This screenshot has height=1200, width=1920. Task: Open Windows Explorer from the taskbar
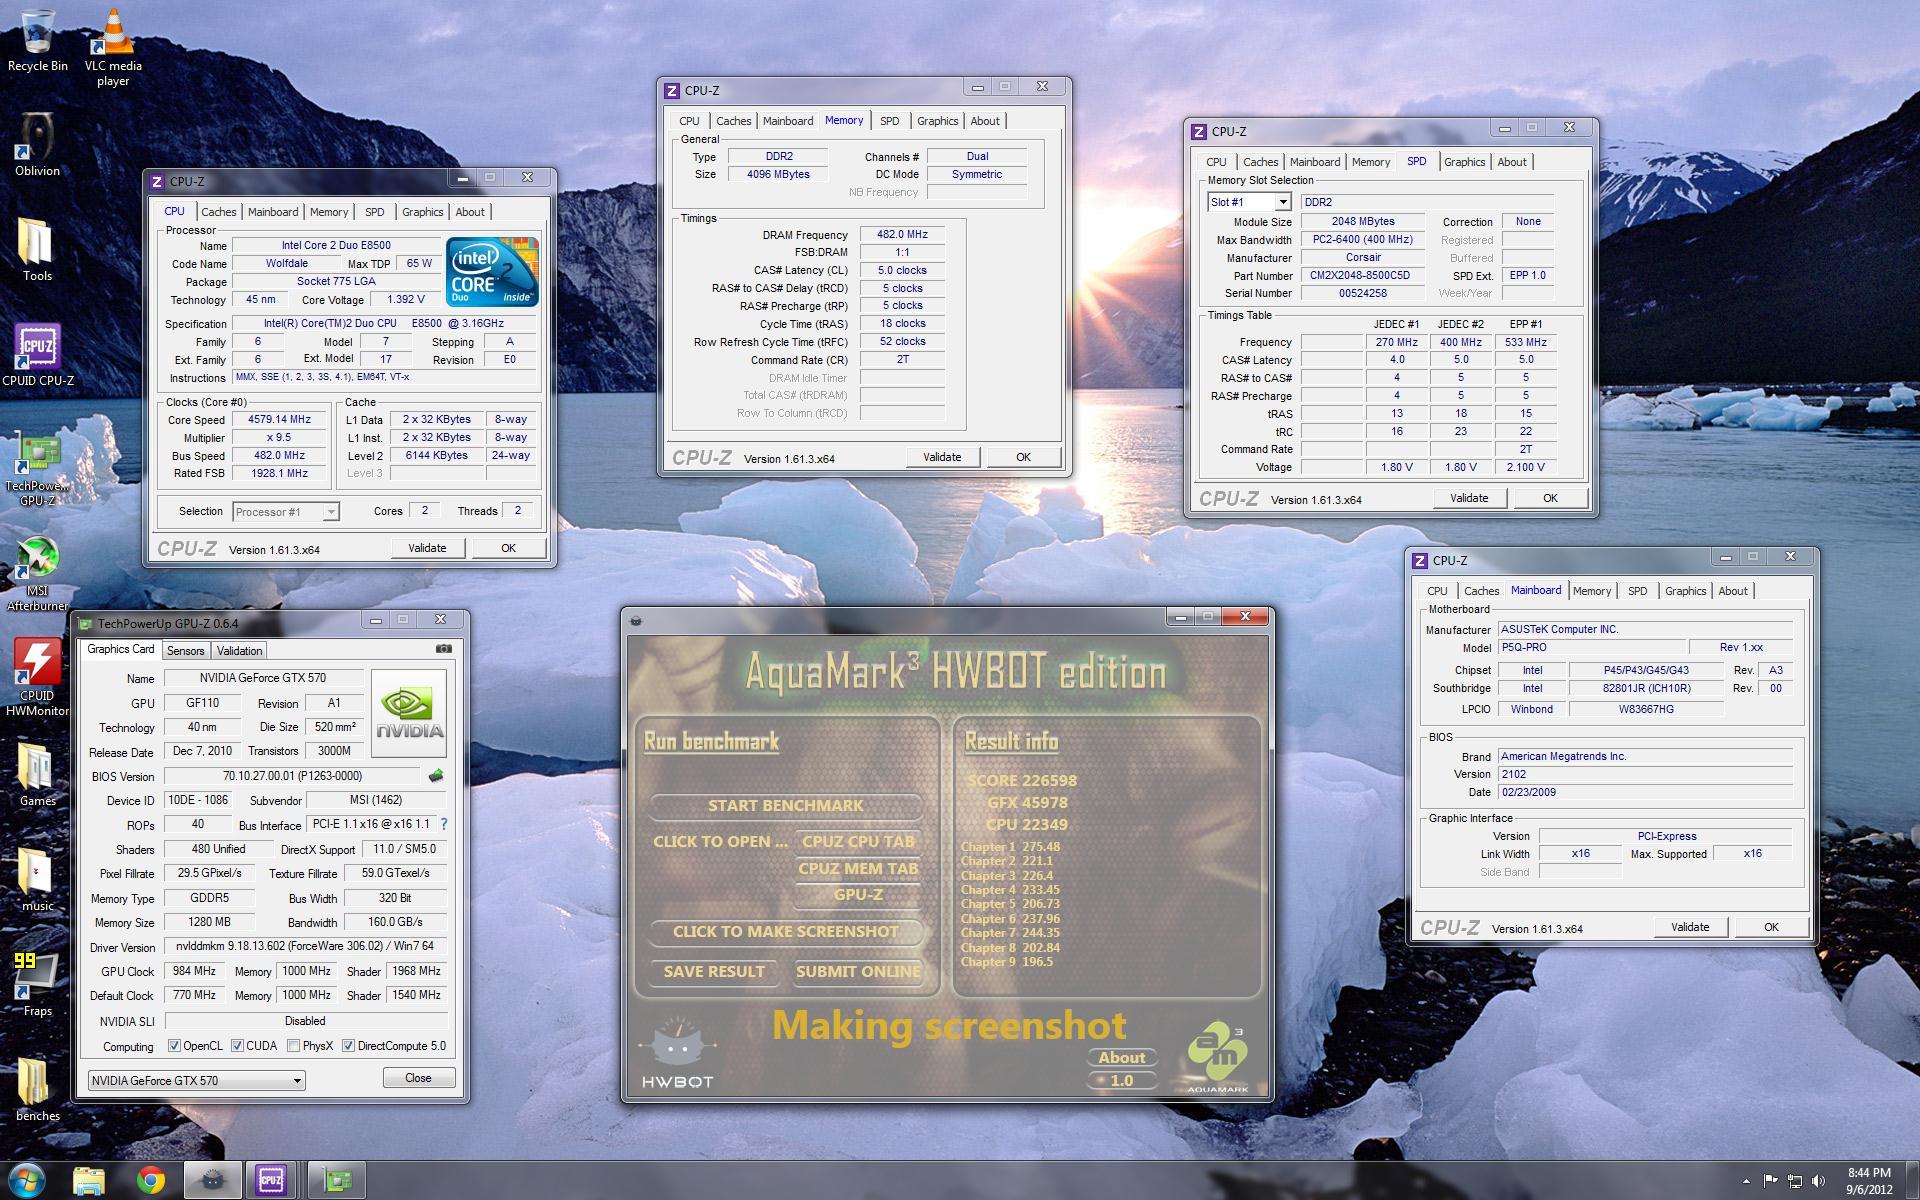pyautogui.click(x=89, y=1181)
